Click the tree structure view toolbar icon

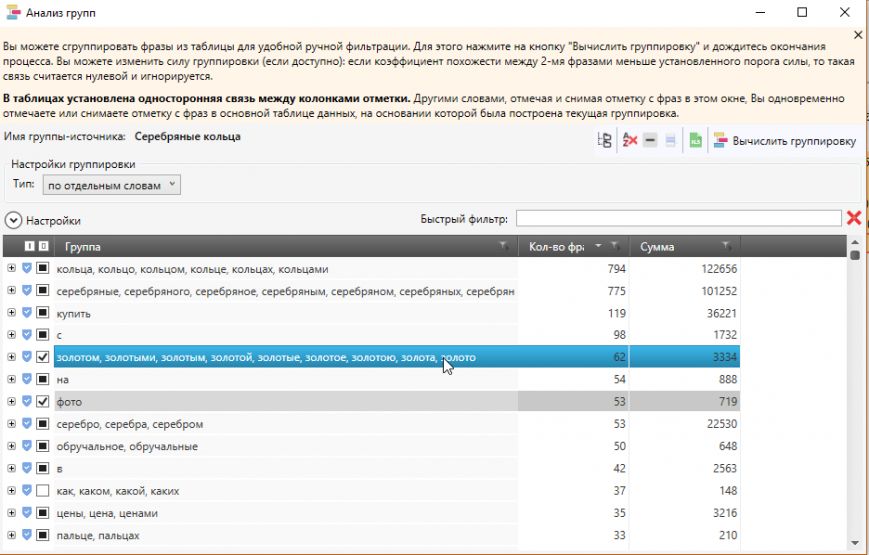pyautogui.click(x=605, y=140)
